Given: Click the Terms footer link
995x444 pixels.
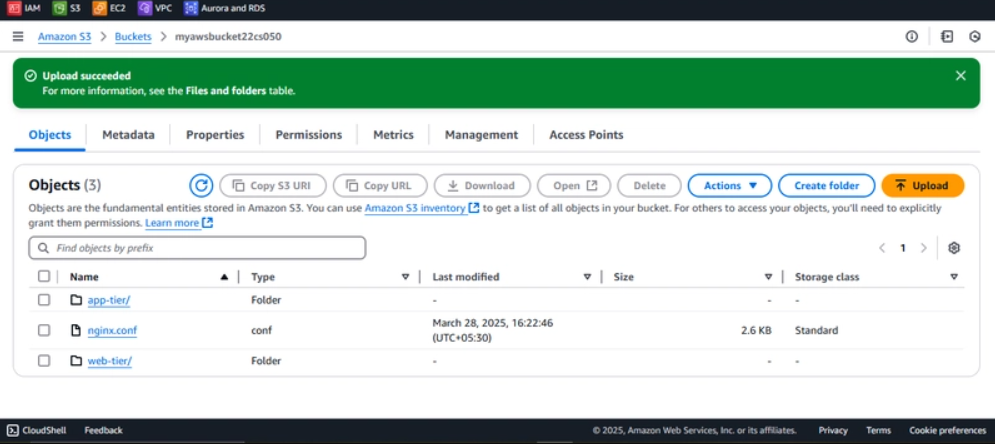Looking at the screenshot, I should click(878, 430).
